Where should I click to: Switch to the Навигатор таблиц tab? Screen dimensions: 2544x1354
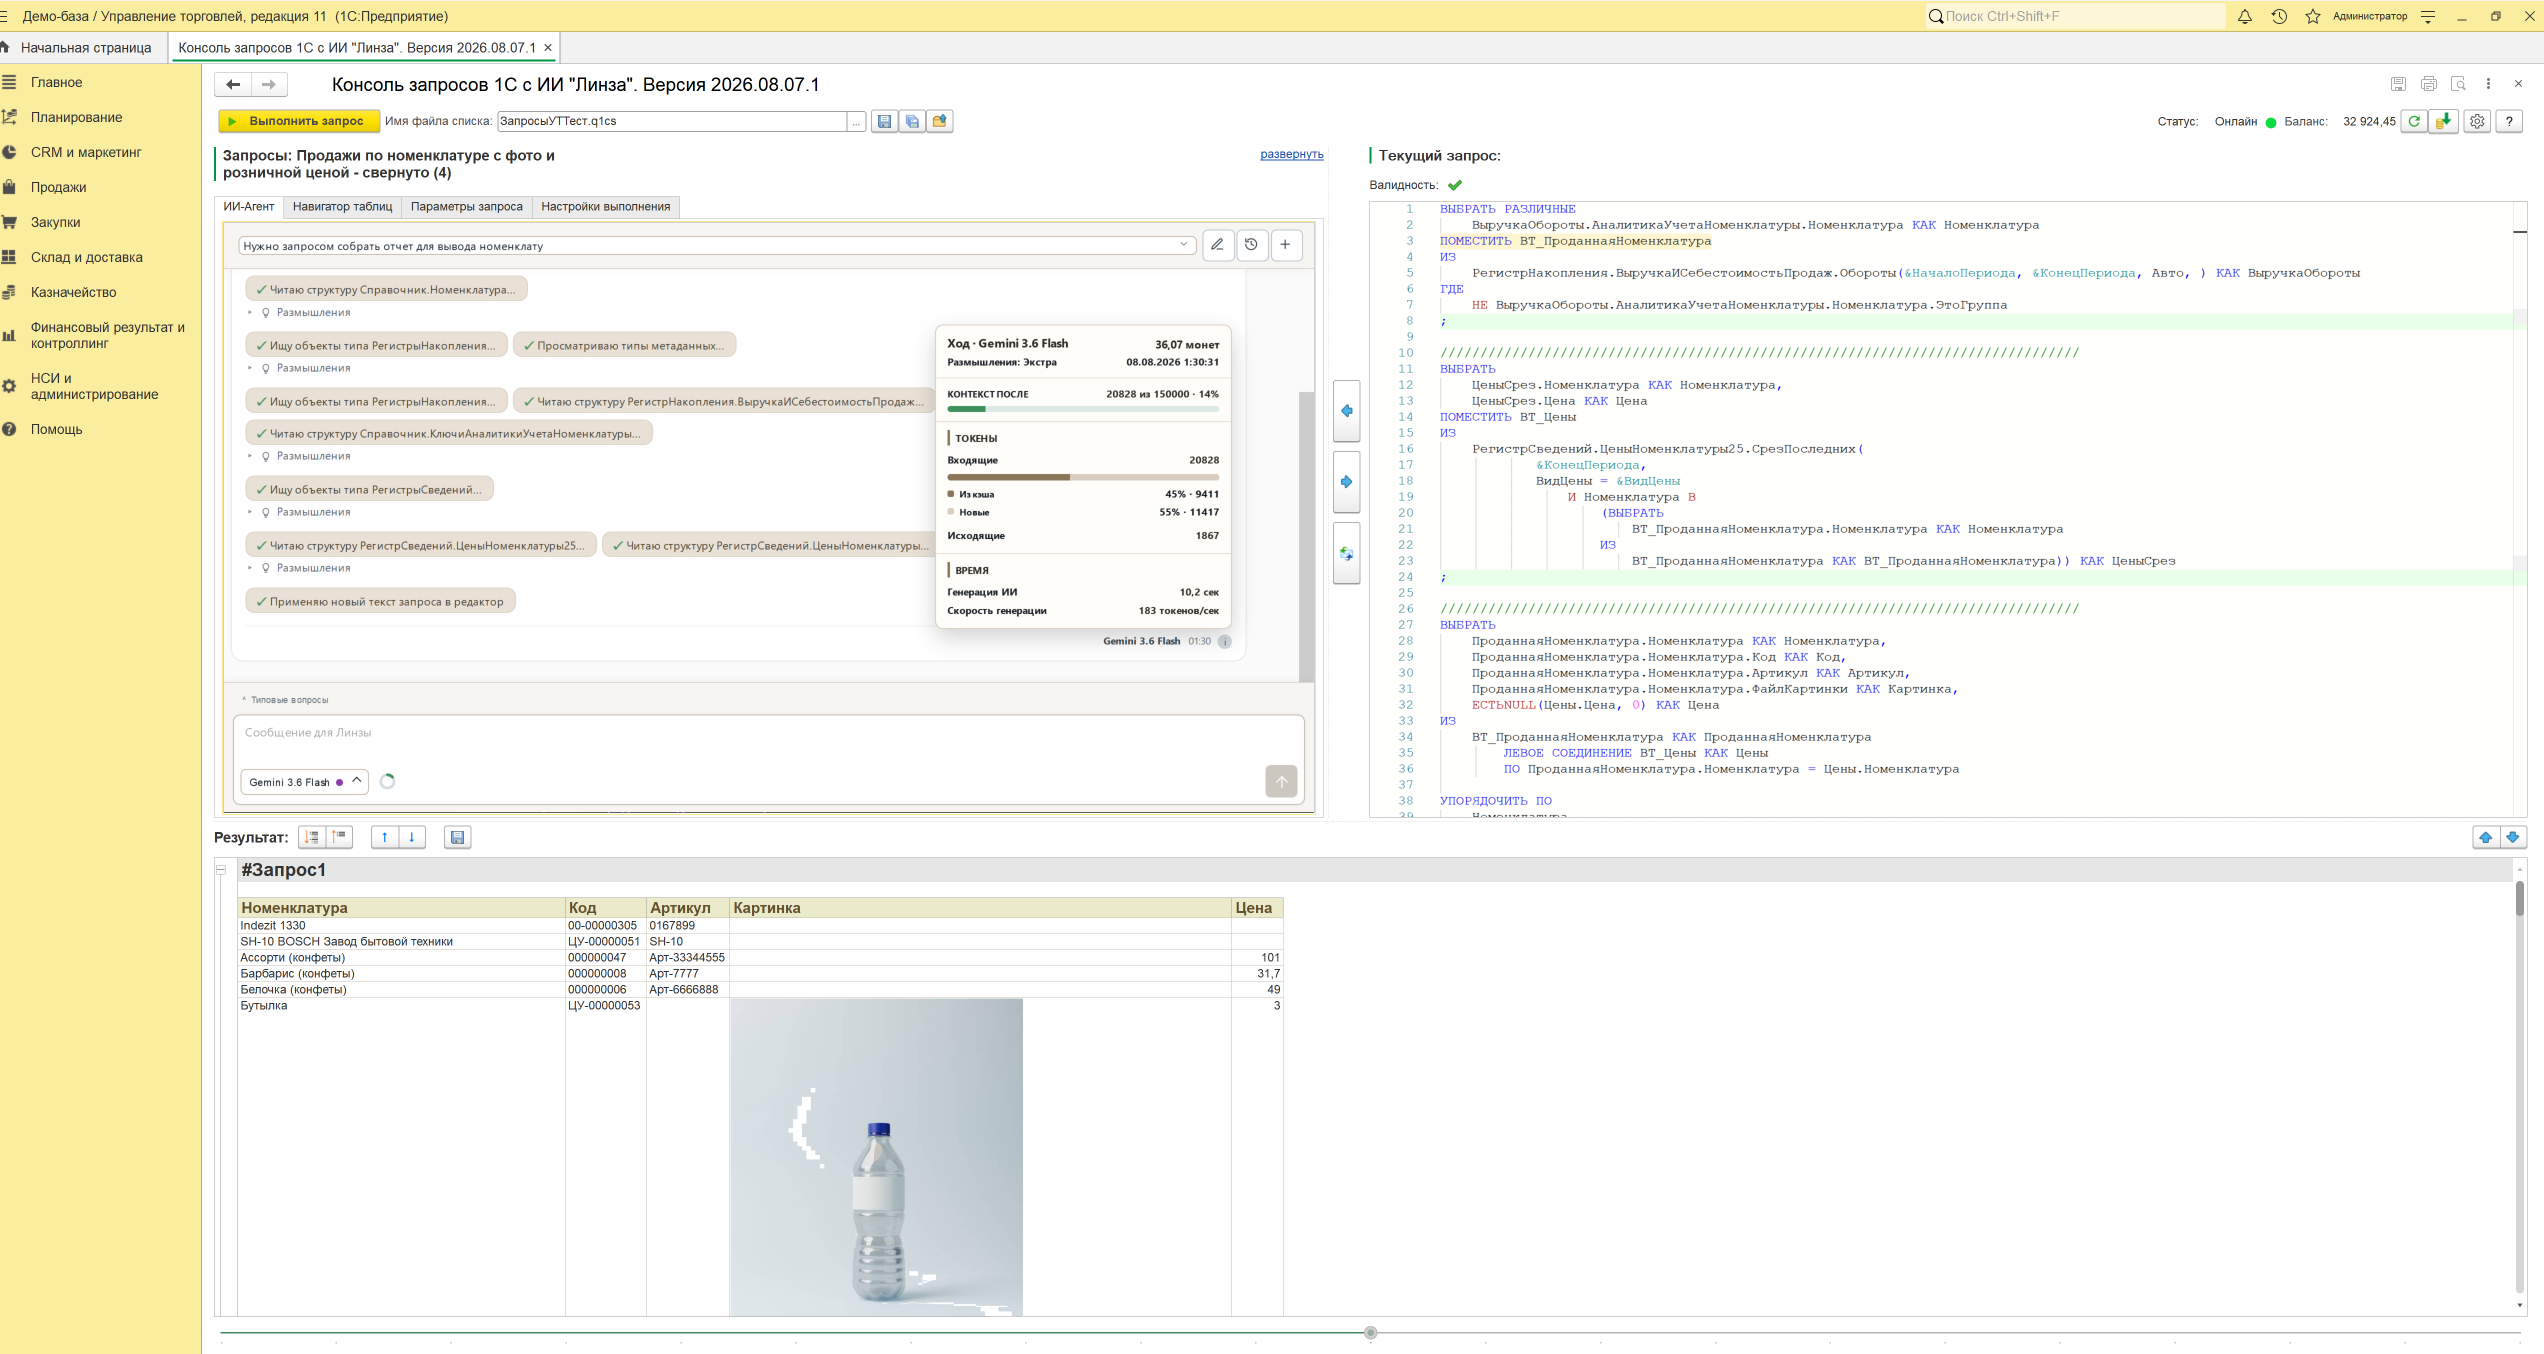[342, 207]
